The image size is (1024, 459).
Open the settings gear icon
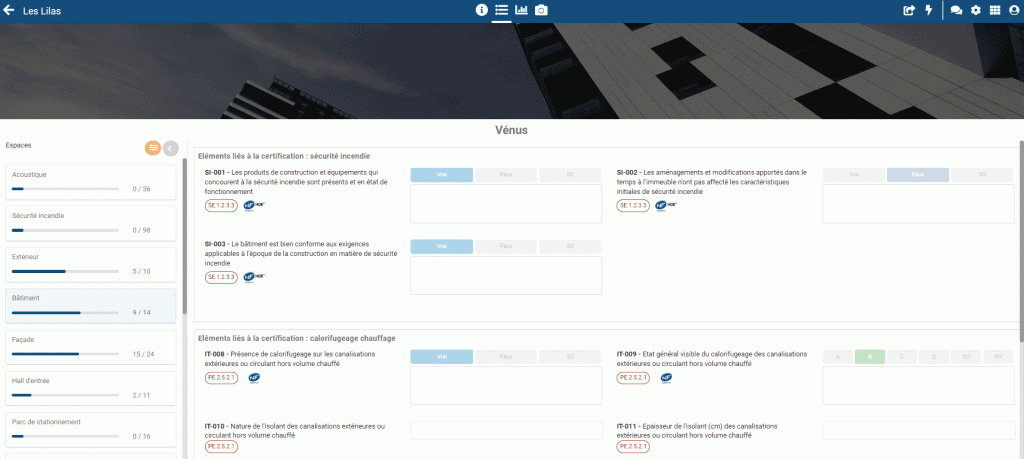976,11
